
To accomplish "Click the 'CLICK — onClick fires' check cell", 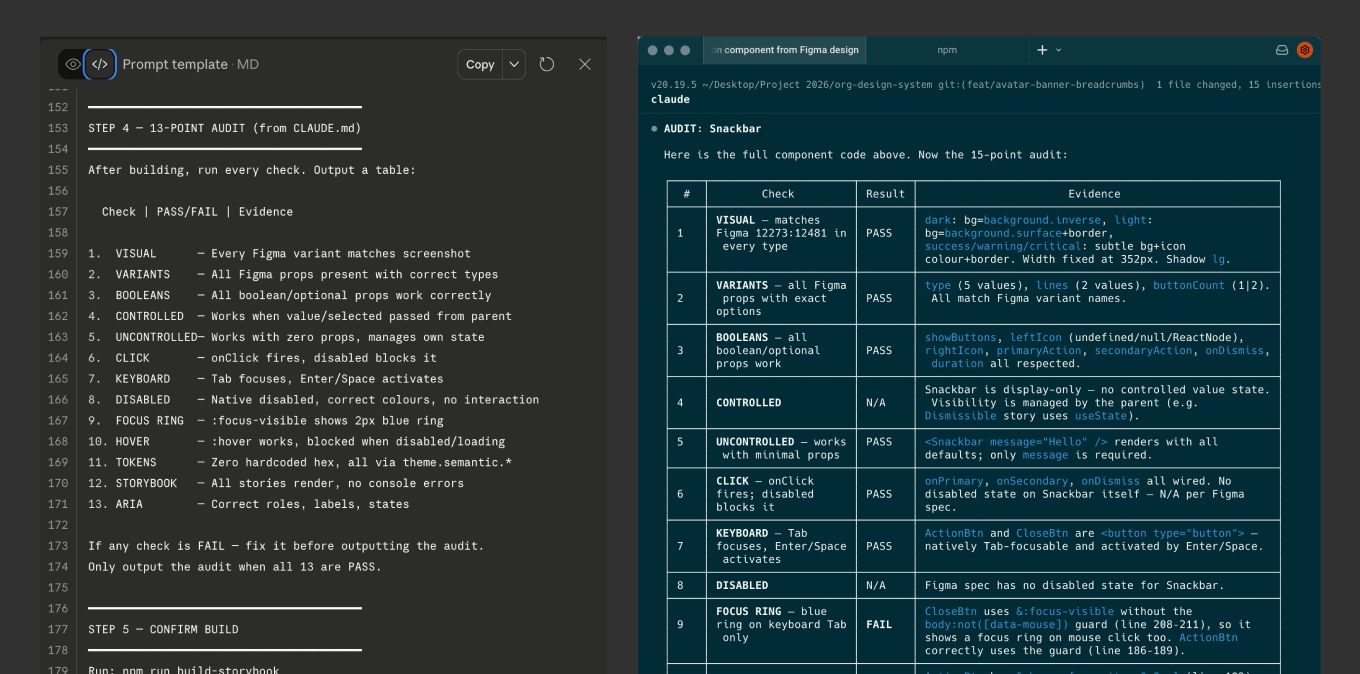I will [x=781, y=494].
